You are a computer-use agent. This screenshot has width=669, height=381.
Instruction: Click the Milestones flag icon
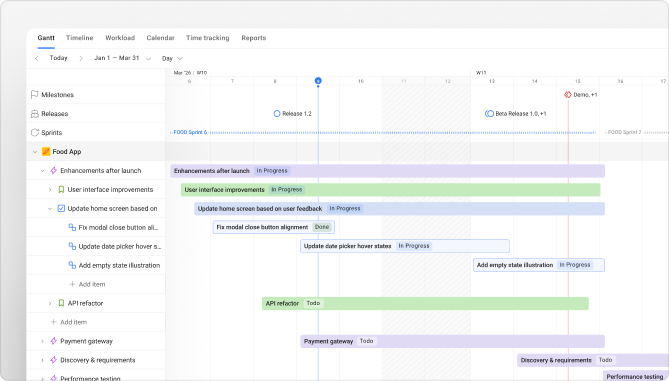pyautogui.click(x=35, y=95)
